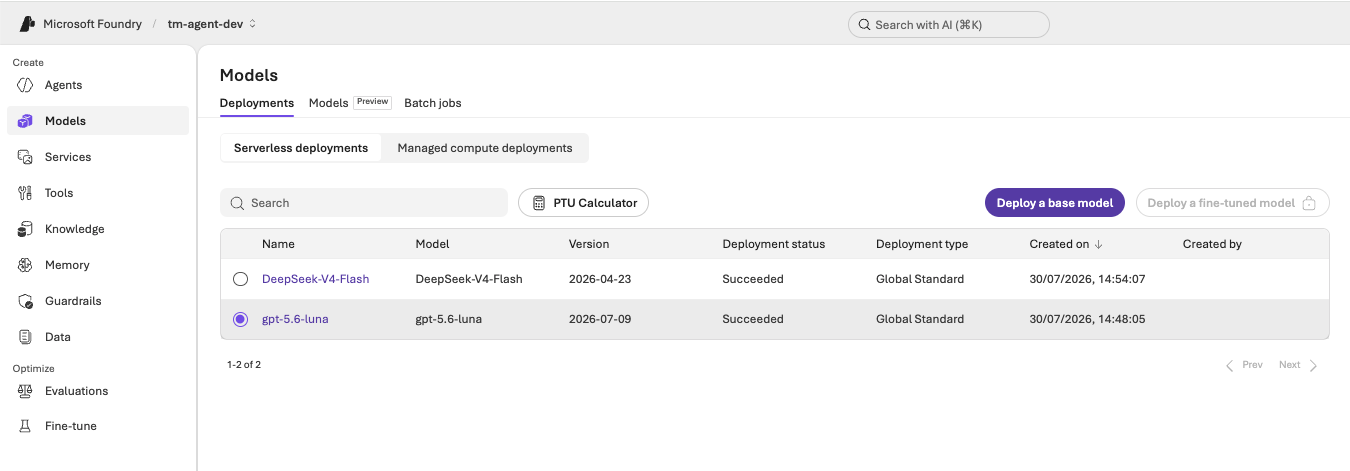1350x471 pixels.
Task: Click the Fine-tune flask icon
Action: point(26,426)
